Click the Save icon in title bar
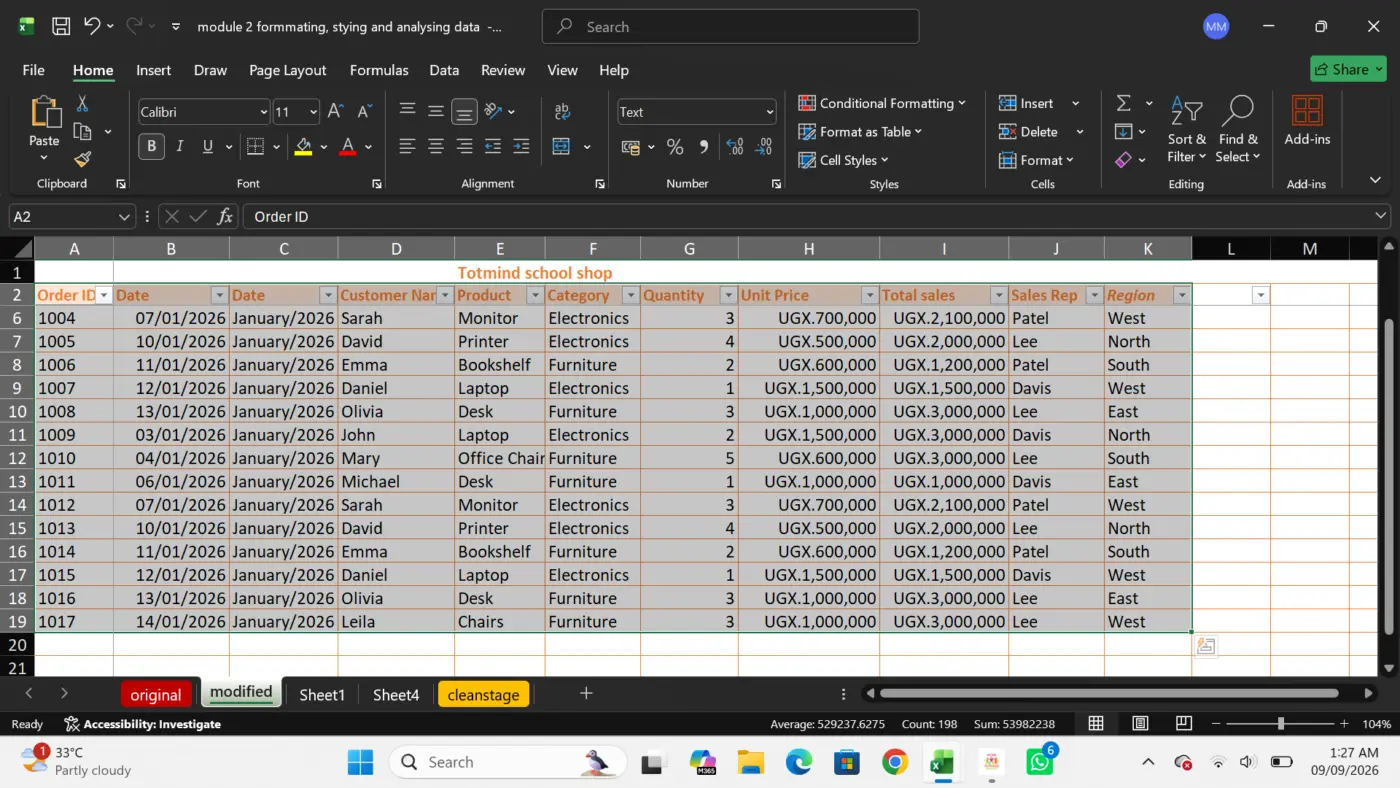The image size is (1400, 788). point(61,27)
